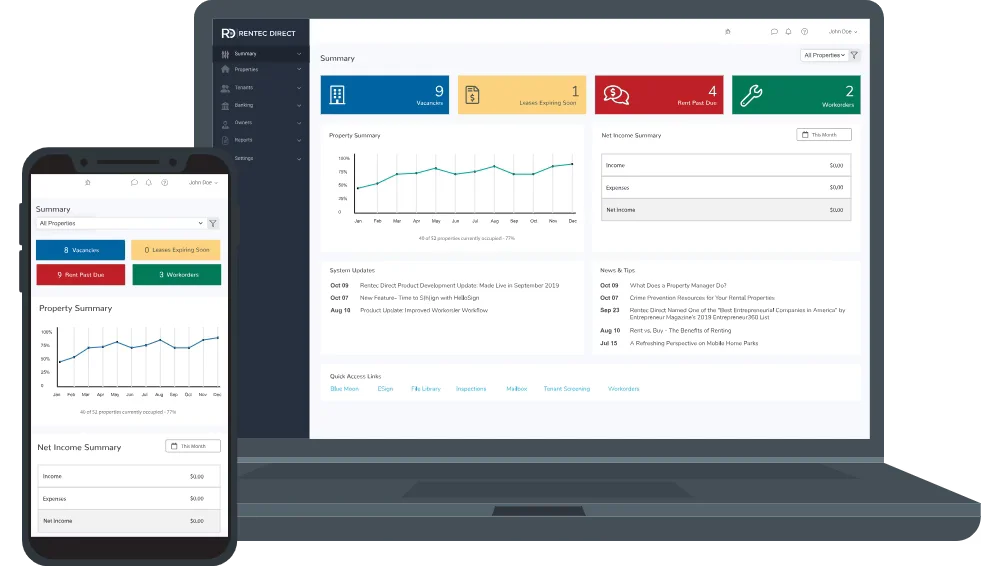Open John Doe user menu on laptop
The image size is (981, 566).
coord(843,31)
